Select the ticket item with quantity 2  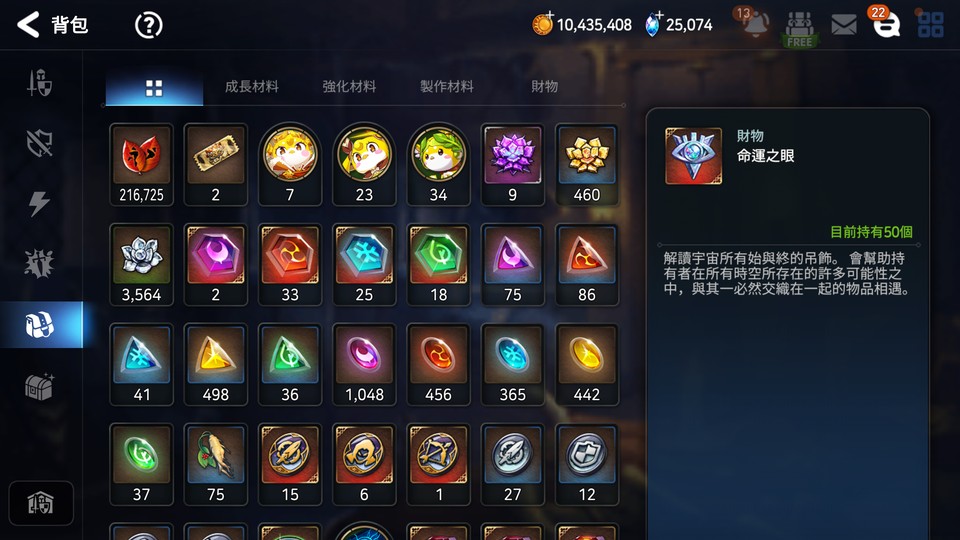click(216, 165)
